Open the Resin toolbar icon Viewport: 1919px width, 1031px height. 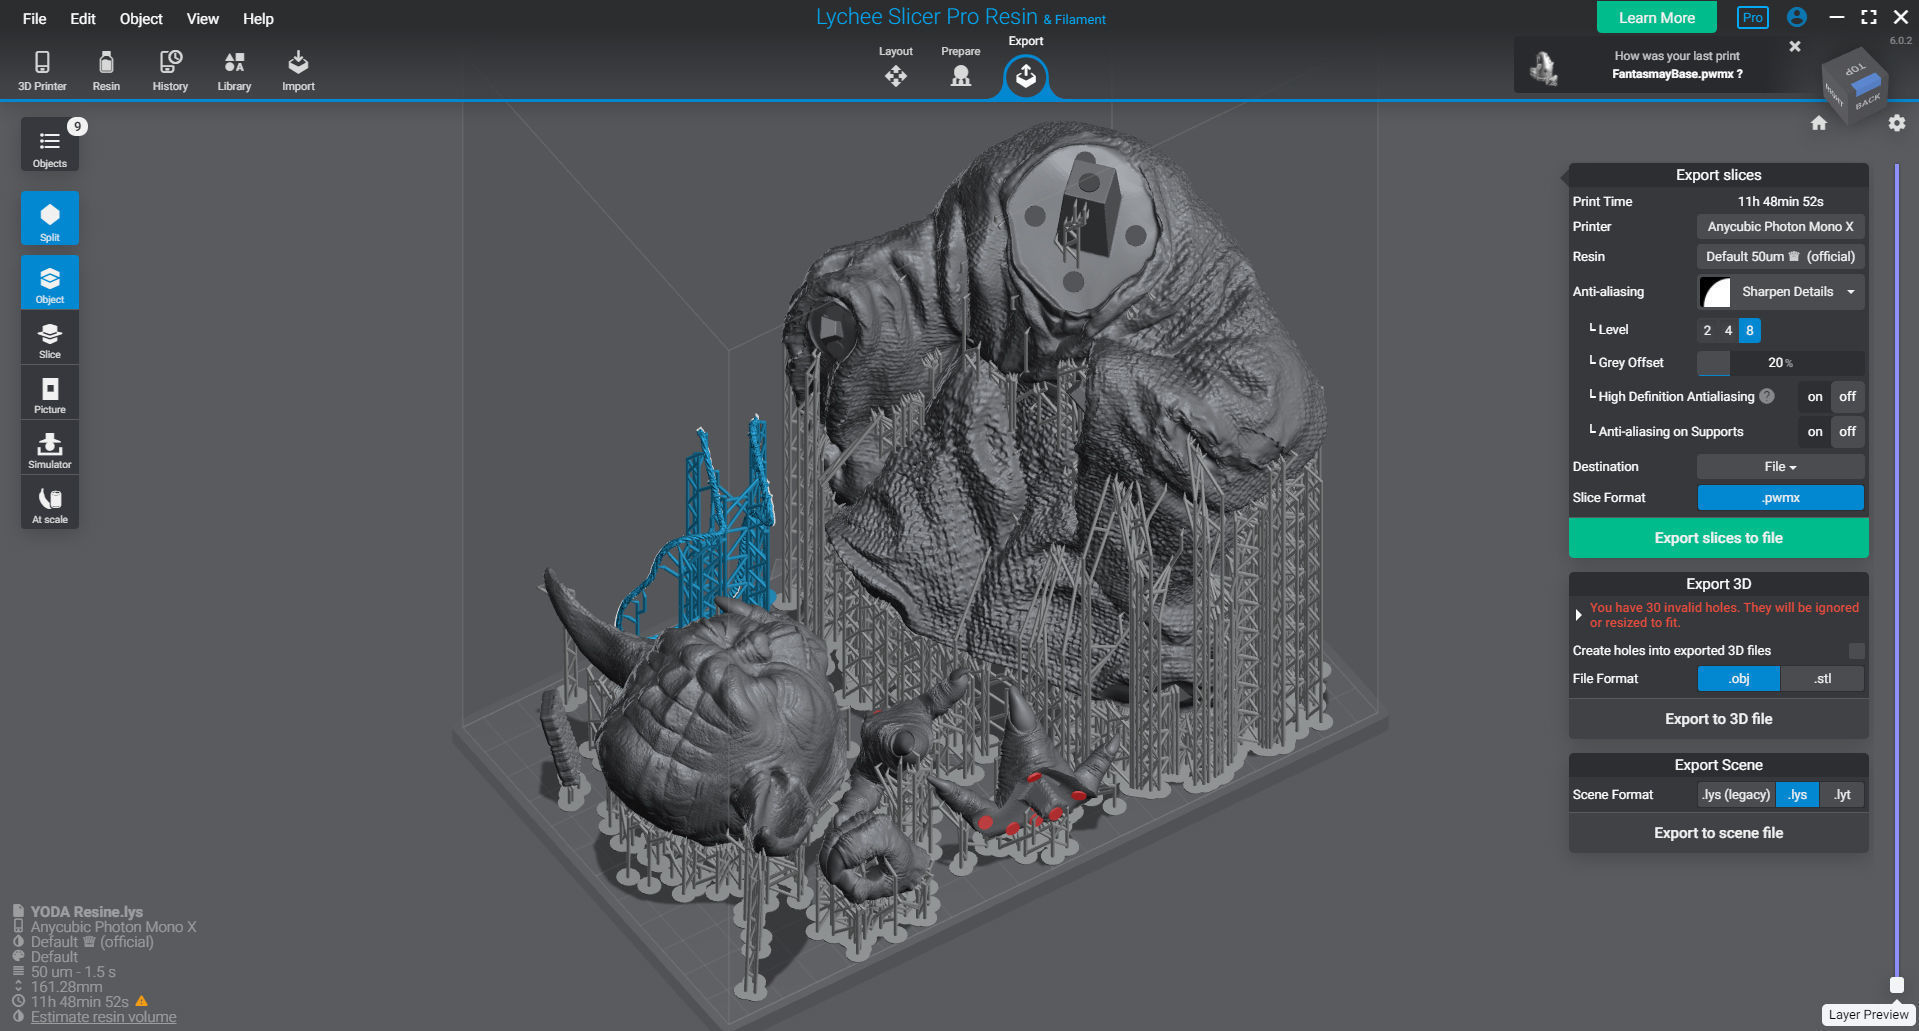click(x=106, y=70)
